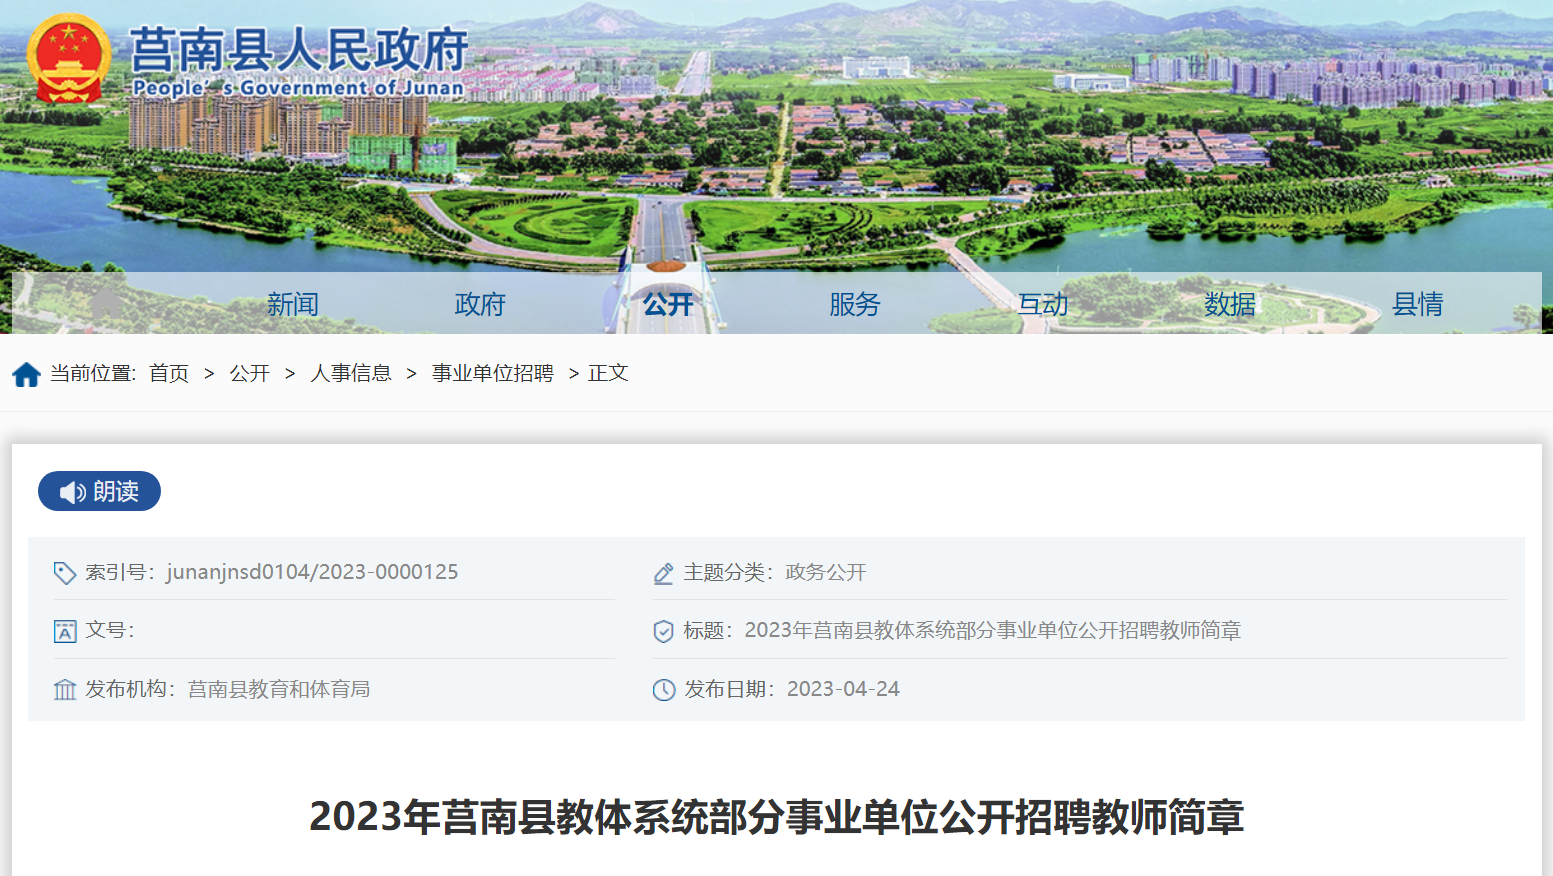Image resolution: width=1553 pixels, height=876 pixels.
Task: Open the 数据 navigation tab
Action: point(1230,304)
